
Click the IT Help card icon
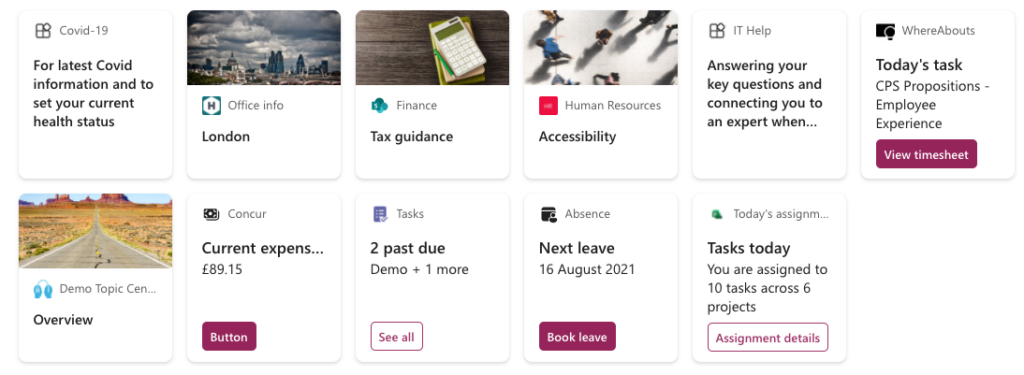[x=717, y=31]
